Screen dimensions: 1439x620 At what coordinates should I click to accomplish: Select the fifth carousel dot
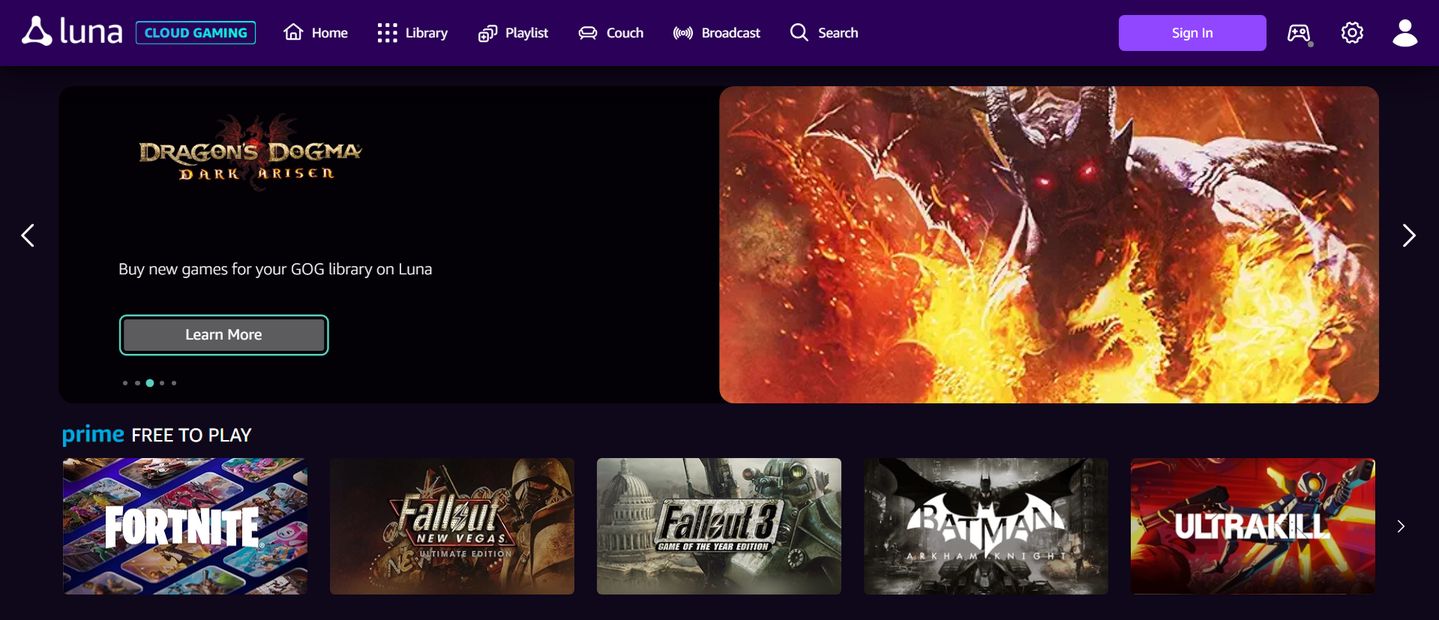174,383
